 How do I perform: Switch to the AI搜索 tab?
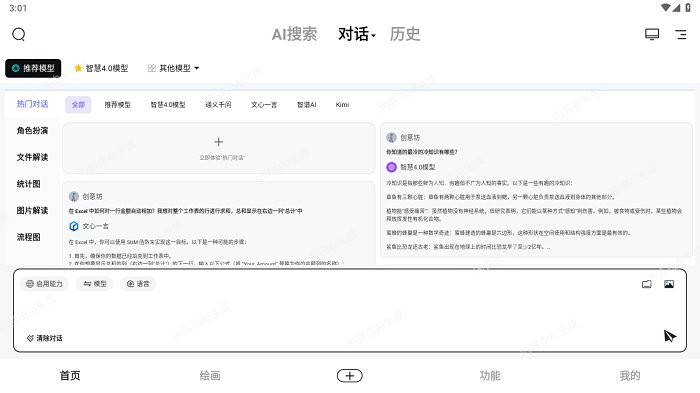(295, 34)
